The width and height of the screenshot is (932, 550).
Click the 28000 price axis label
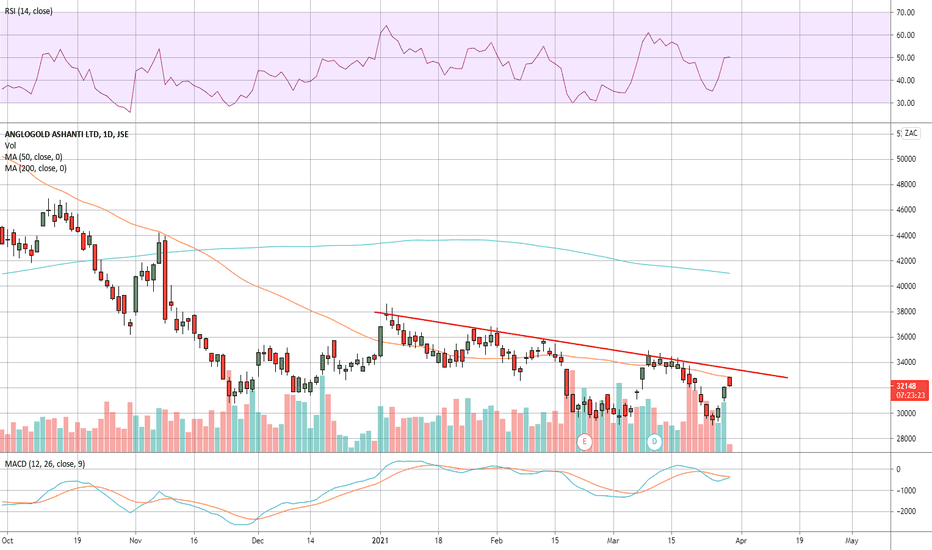coord(906,439)
